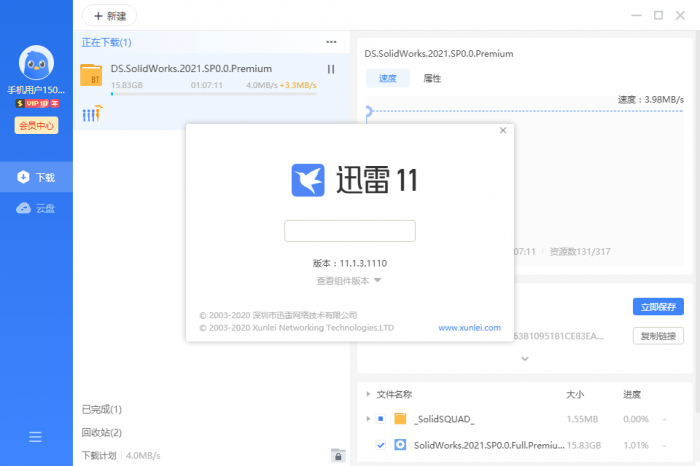700x466 pixels.
Task: Expand the task details chevron below link
Action: click(525, 358)
